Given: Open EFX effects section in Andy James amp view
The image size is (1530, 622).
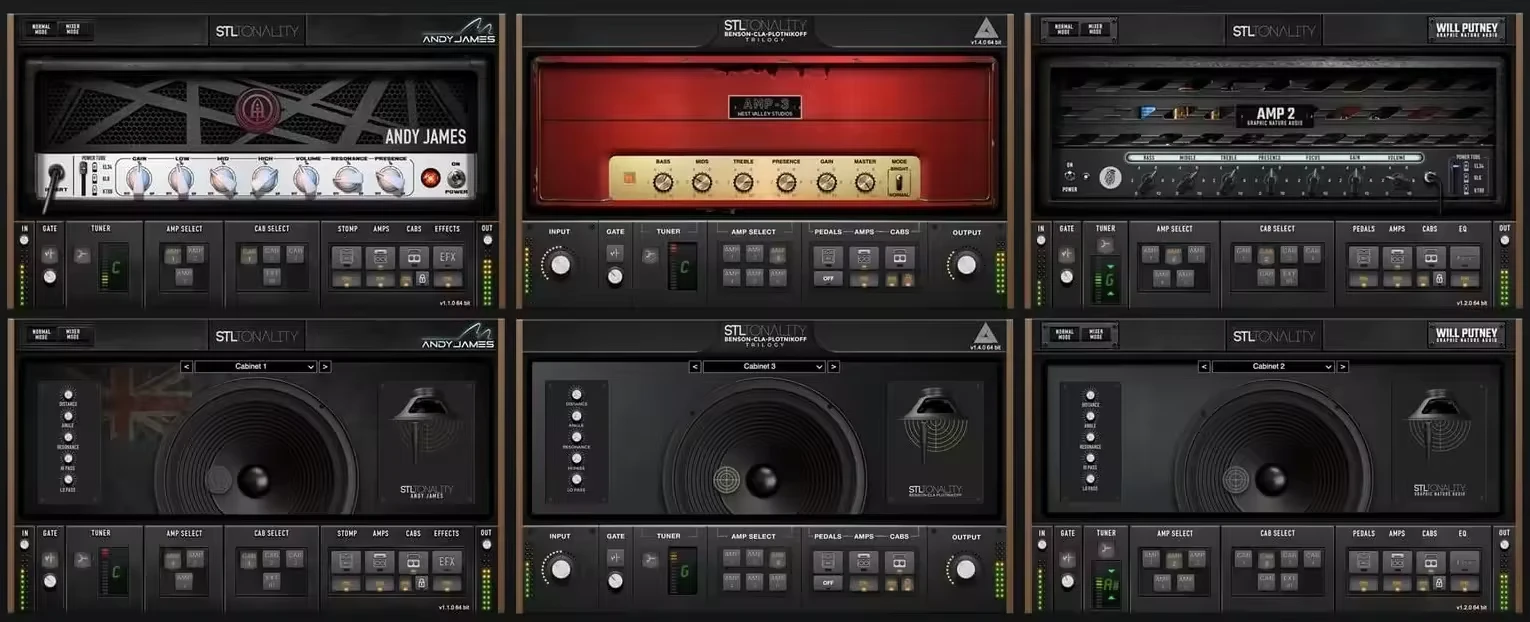Looking at the screenshot, I should pos(447,257).
